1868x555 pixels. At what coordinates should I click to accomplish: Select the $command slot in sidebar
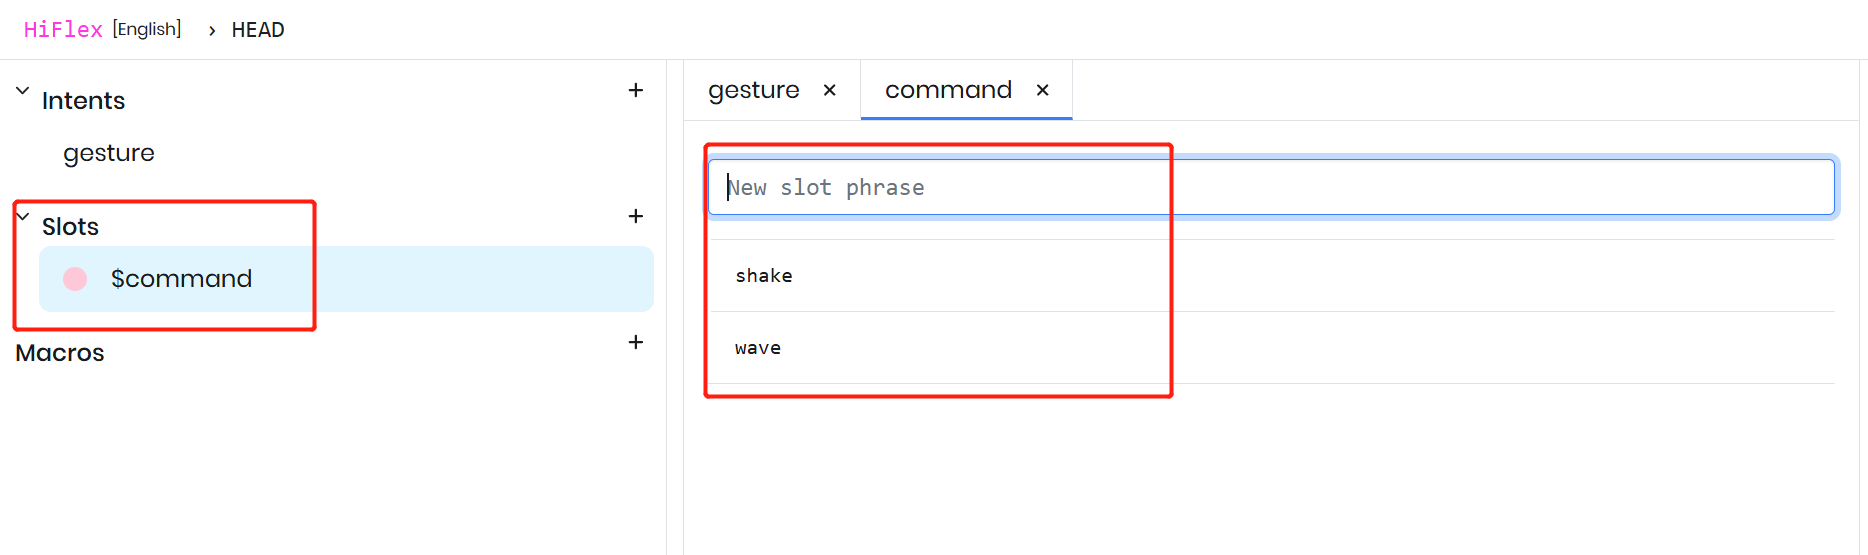point(181,279)
